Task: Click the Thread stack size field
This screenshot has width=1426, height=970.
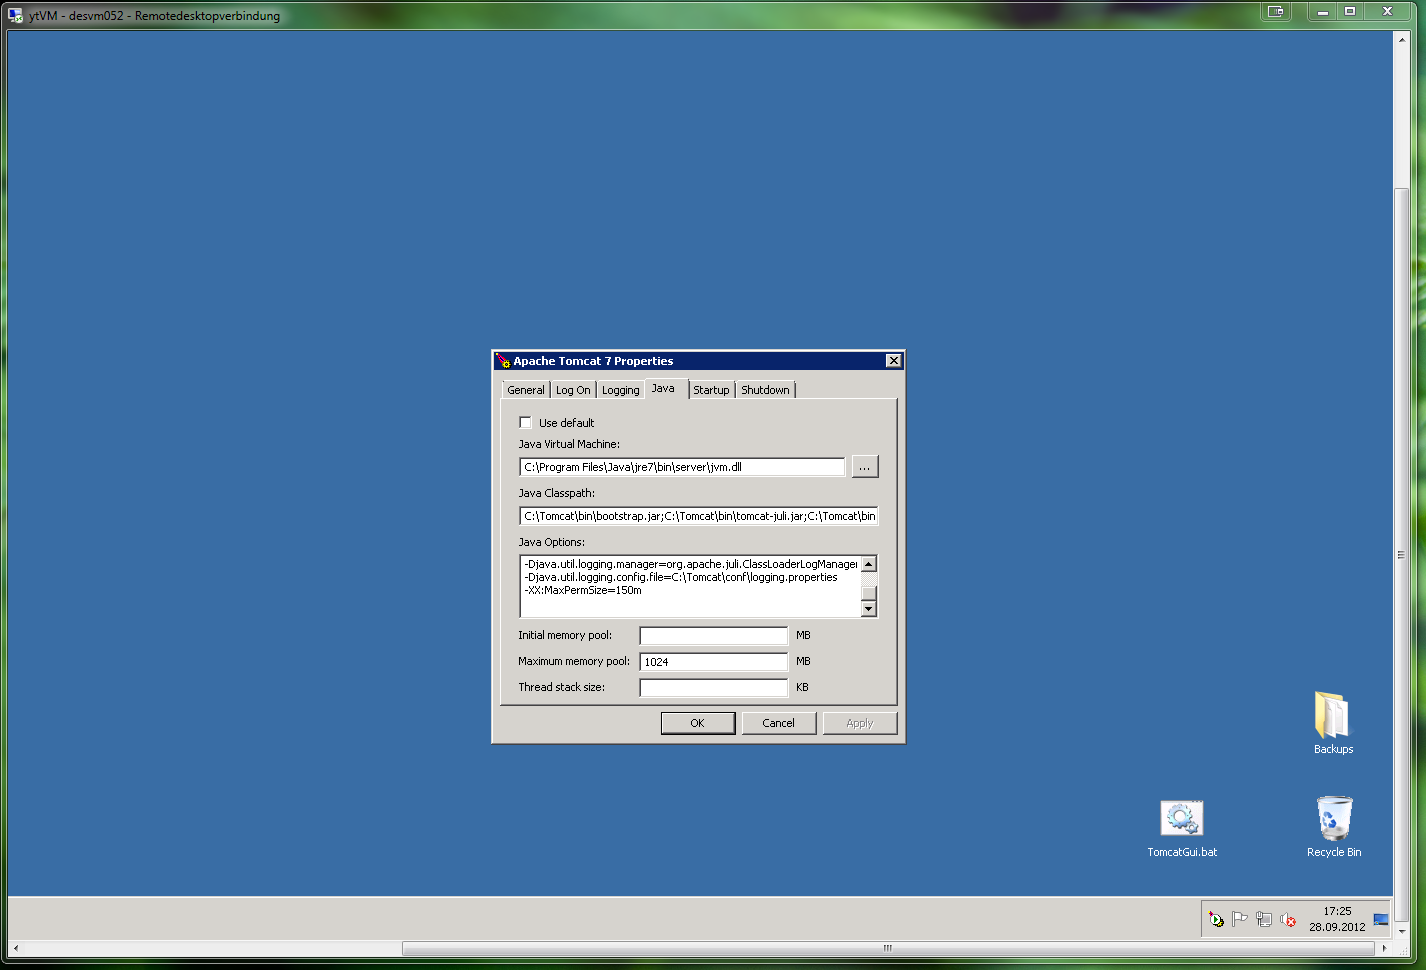Action: (714, 688)
